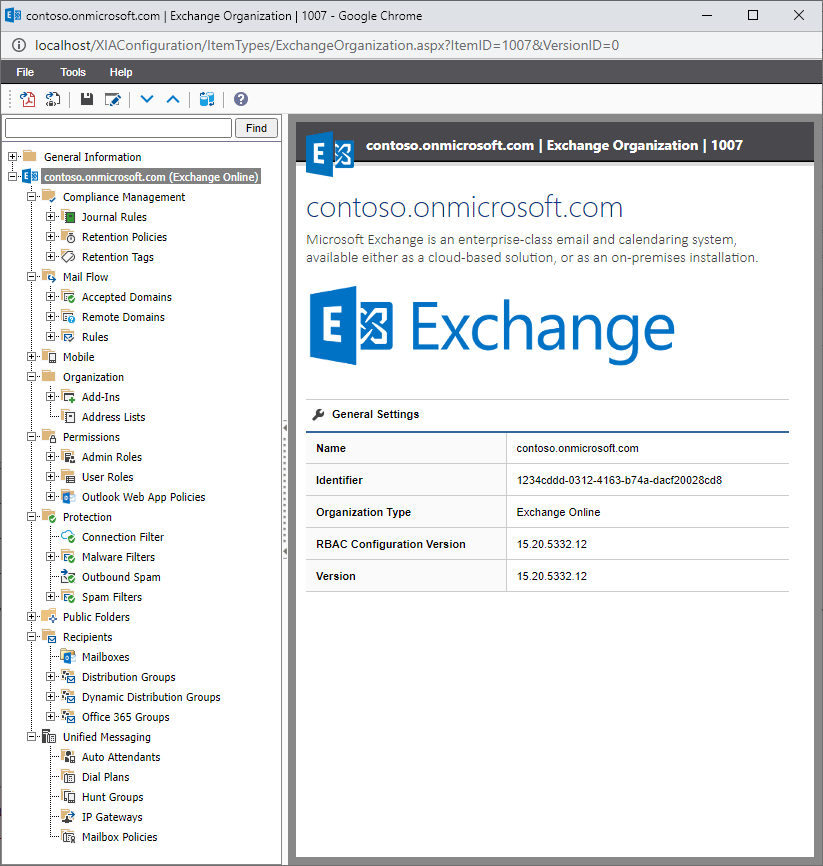Click the Retention Policies folder icon

point(68,236)
